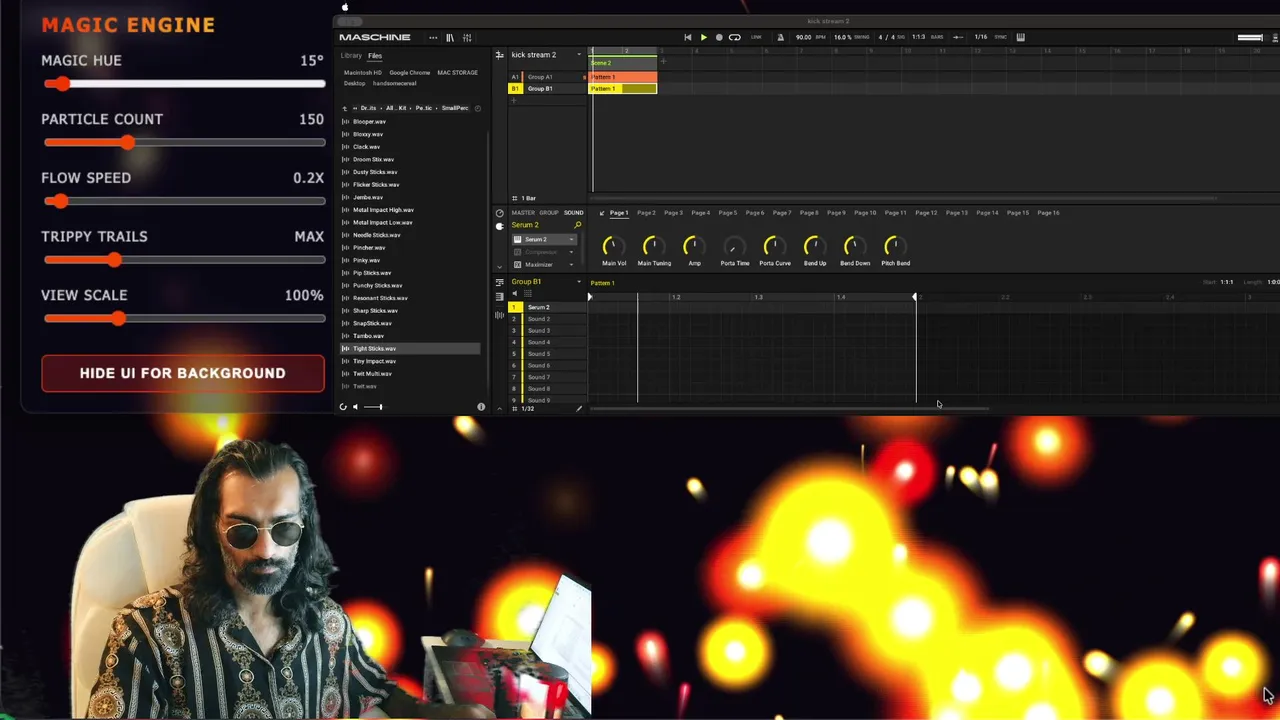1280x720 pixels.
Task: Adjust the PARTICLE COUNT slider
Action: pyautogui.click(x=184, y=143)
